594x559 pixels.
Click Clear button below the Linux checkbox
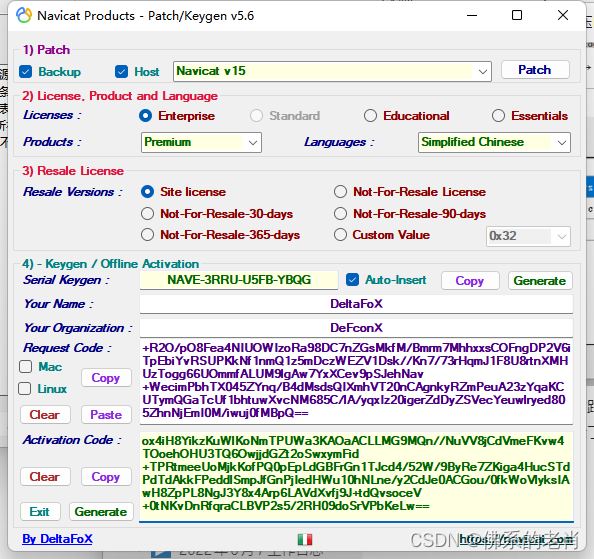[x=45, y=415]
